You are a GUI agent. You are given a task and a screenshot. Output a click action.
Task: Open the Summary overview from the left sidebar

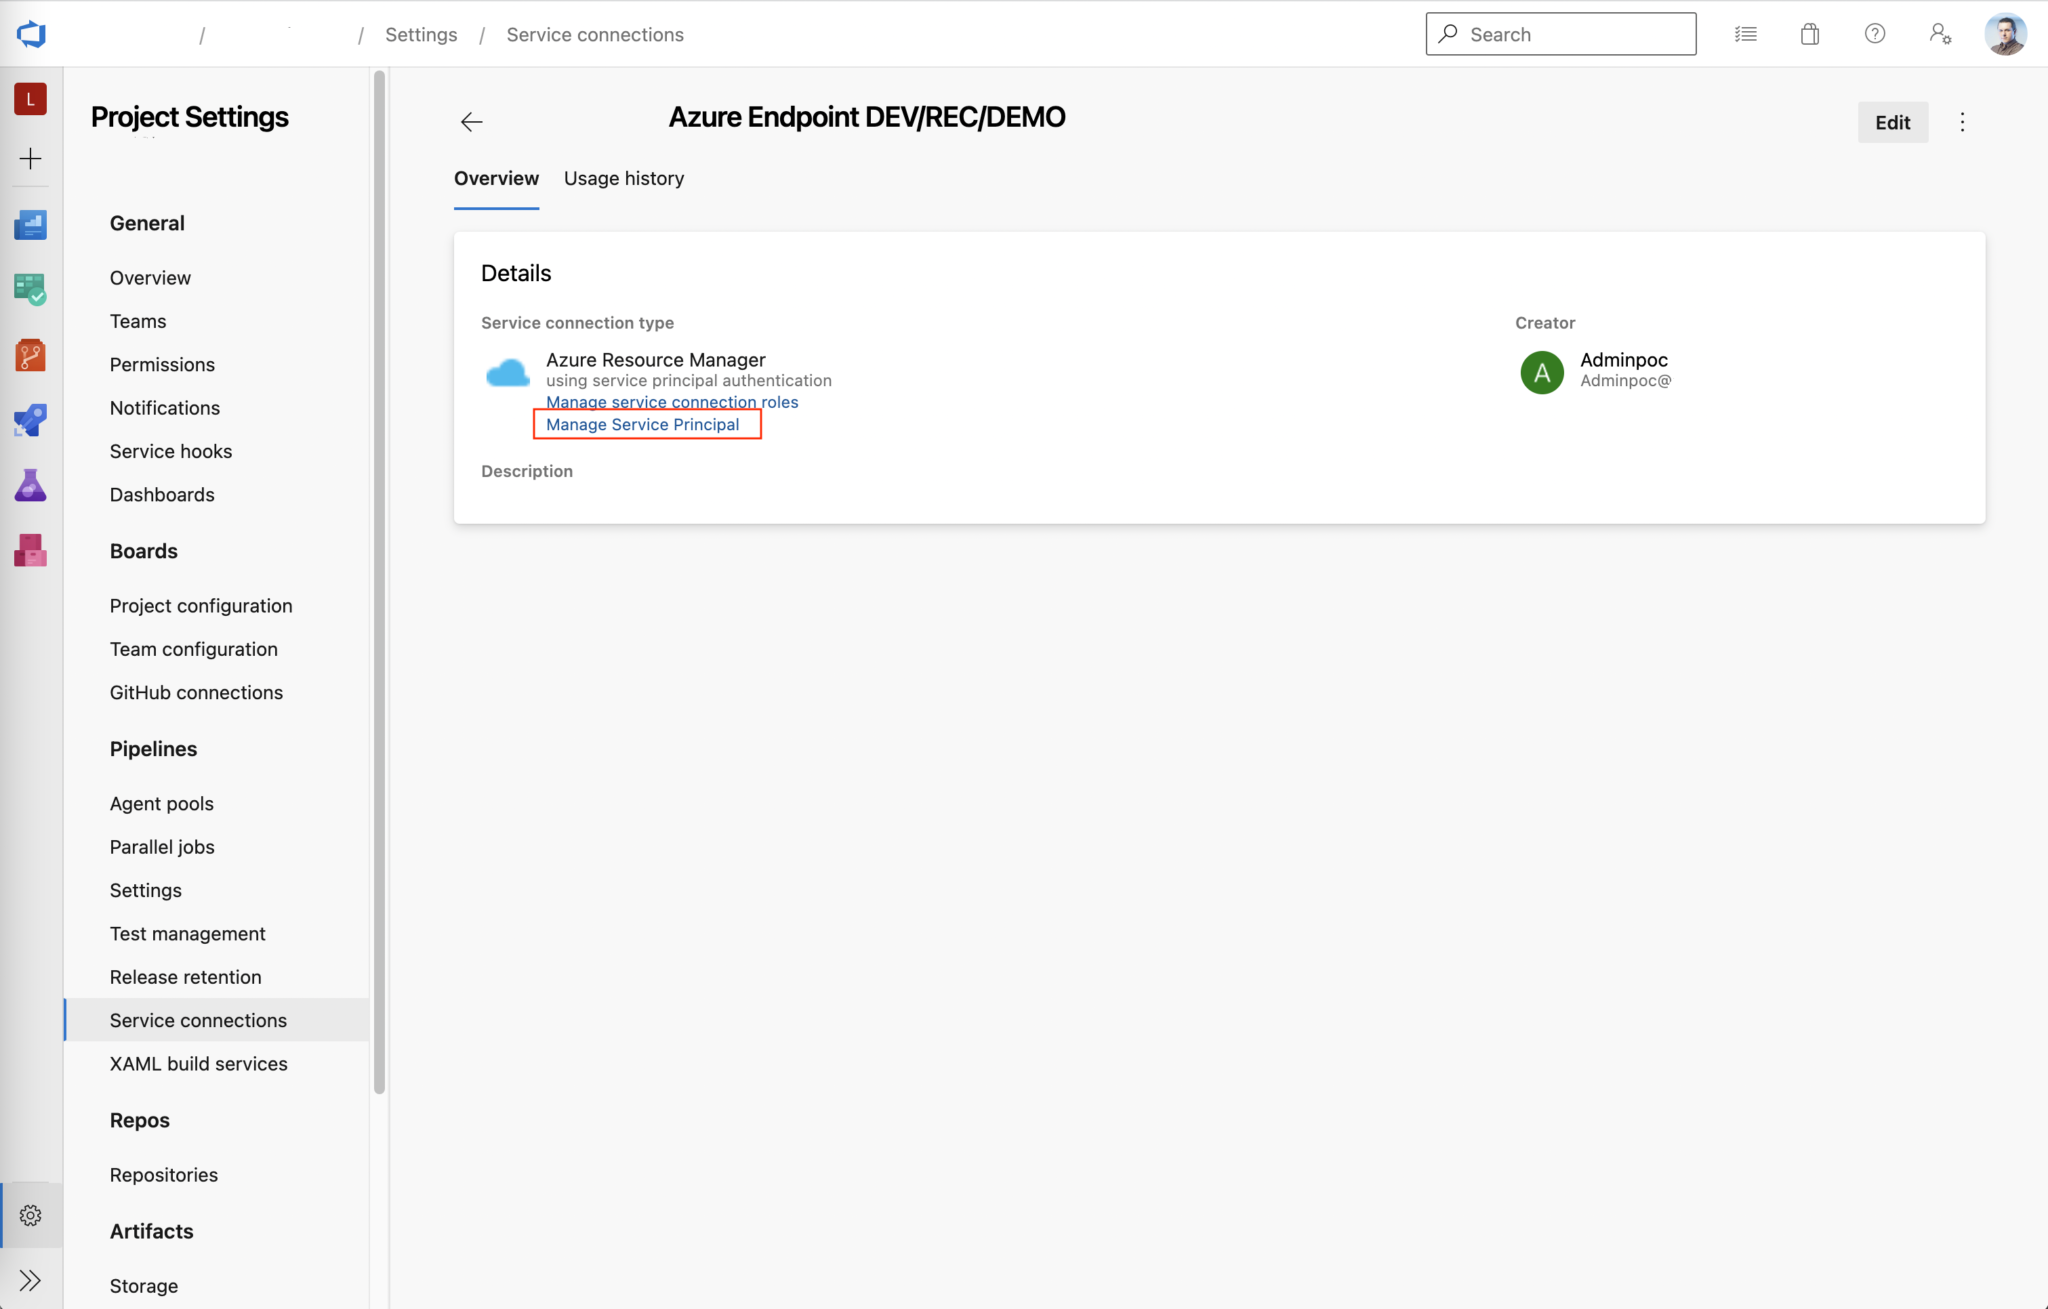[x=30, y=224]
